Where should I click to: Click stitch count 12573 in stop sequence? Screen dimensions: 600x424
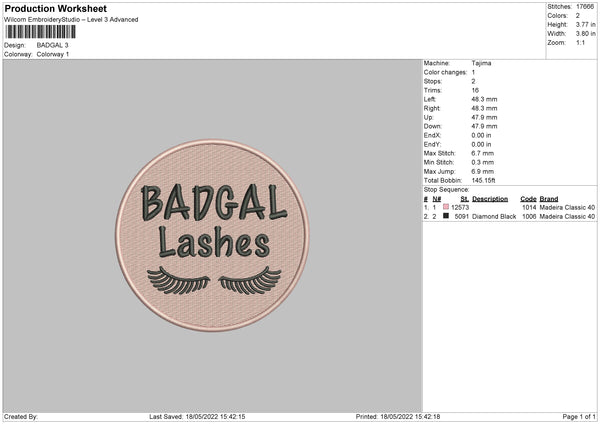tap(460, 207)
